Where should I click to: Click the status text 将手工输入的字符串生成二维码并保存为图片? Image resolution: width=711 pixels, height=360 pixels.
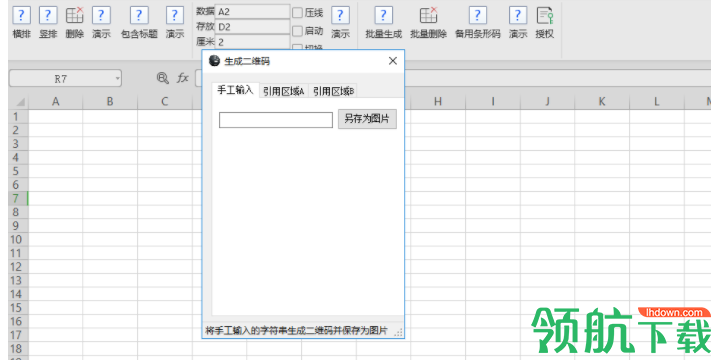pos(297,331)
